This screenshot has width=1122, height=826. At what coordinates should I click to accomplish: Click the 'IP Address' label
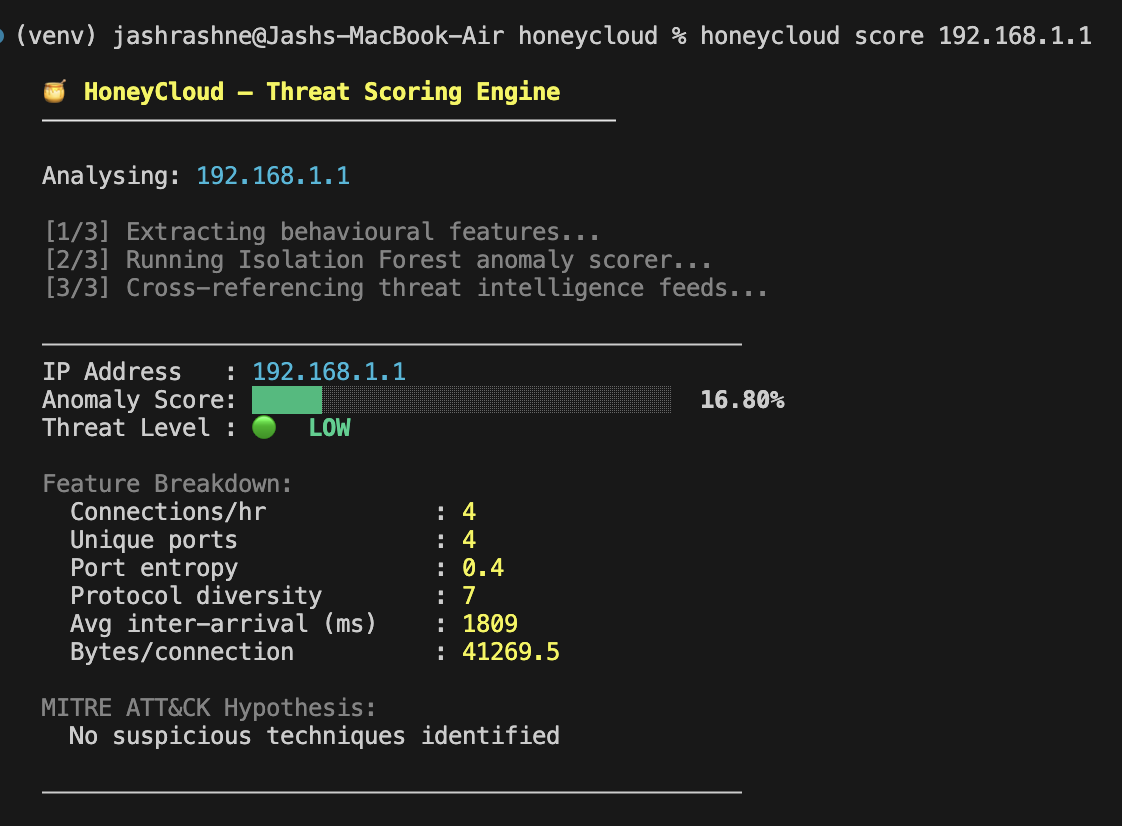click(x=112, y=371)
